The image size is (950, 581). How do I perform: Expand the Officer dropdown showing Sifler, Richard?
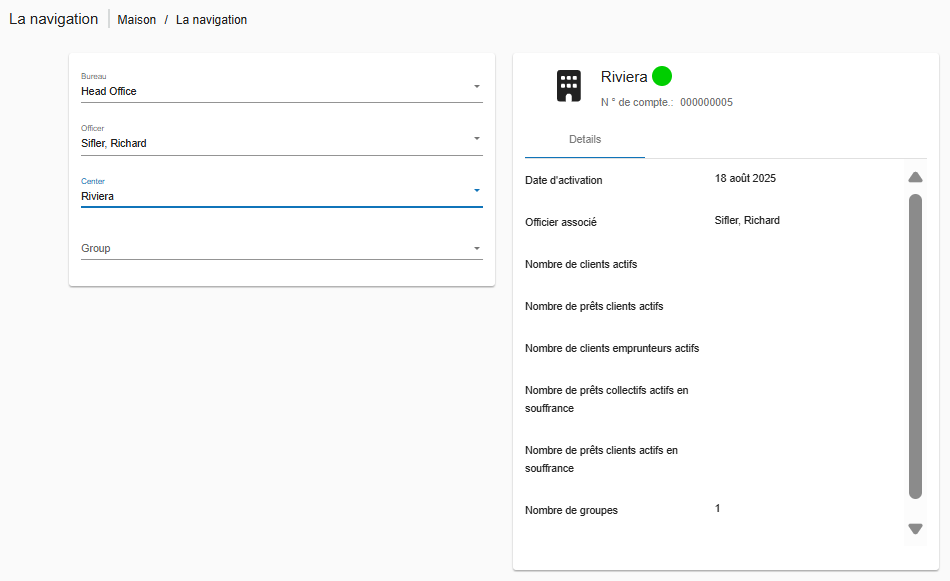281,143
